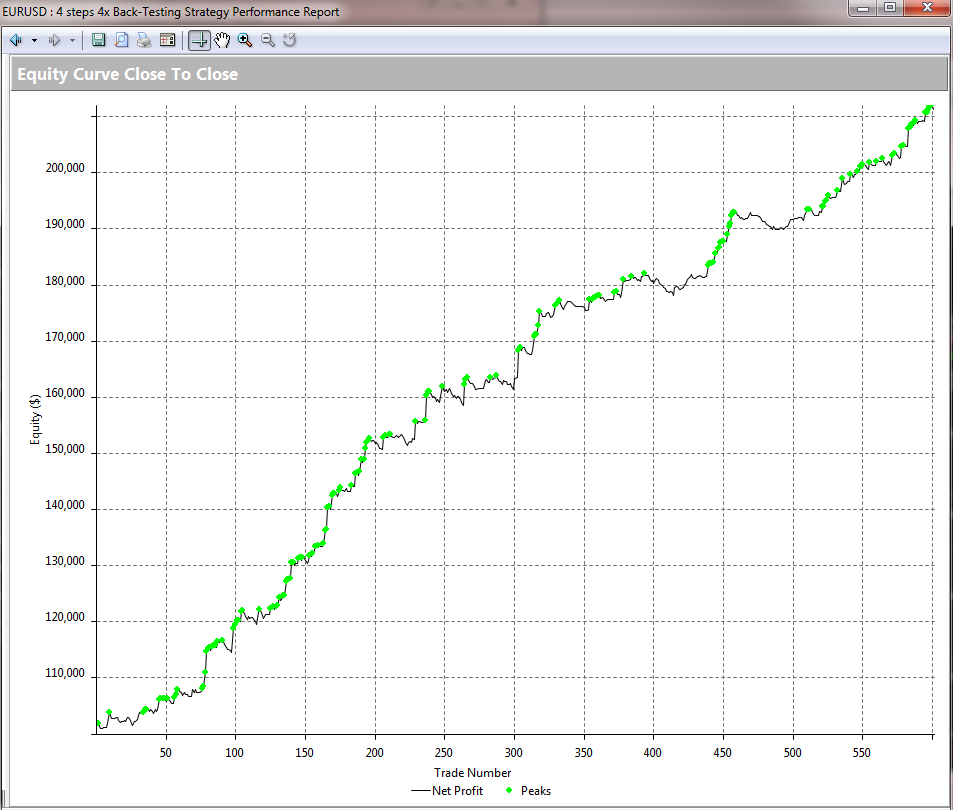The height and width of the screenshot is (810, 953).
Task: Click the green Peaks legend marker
Action: click(509, 791)
